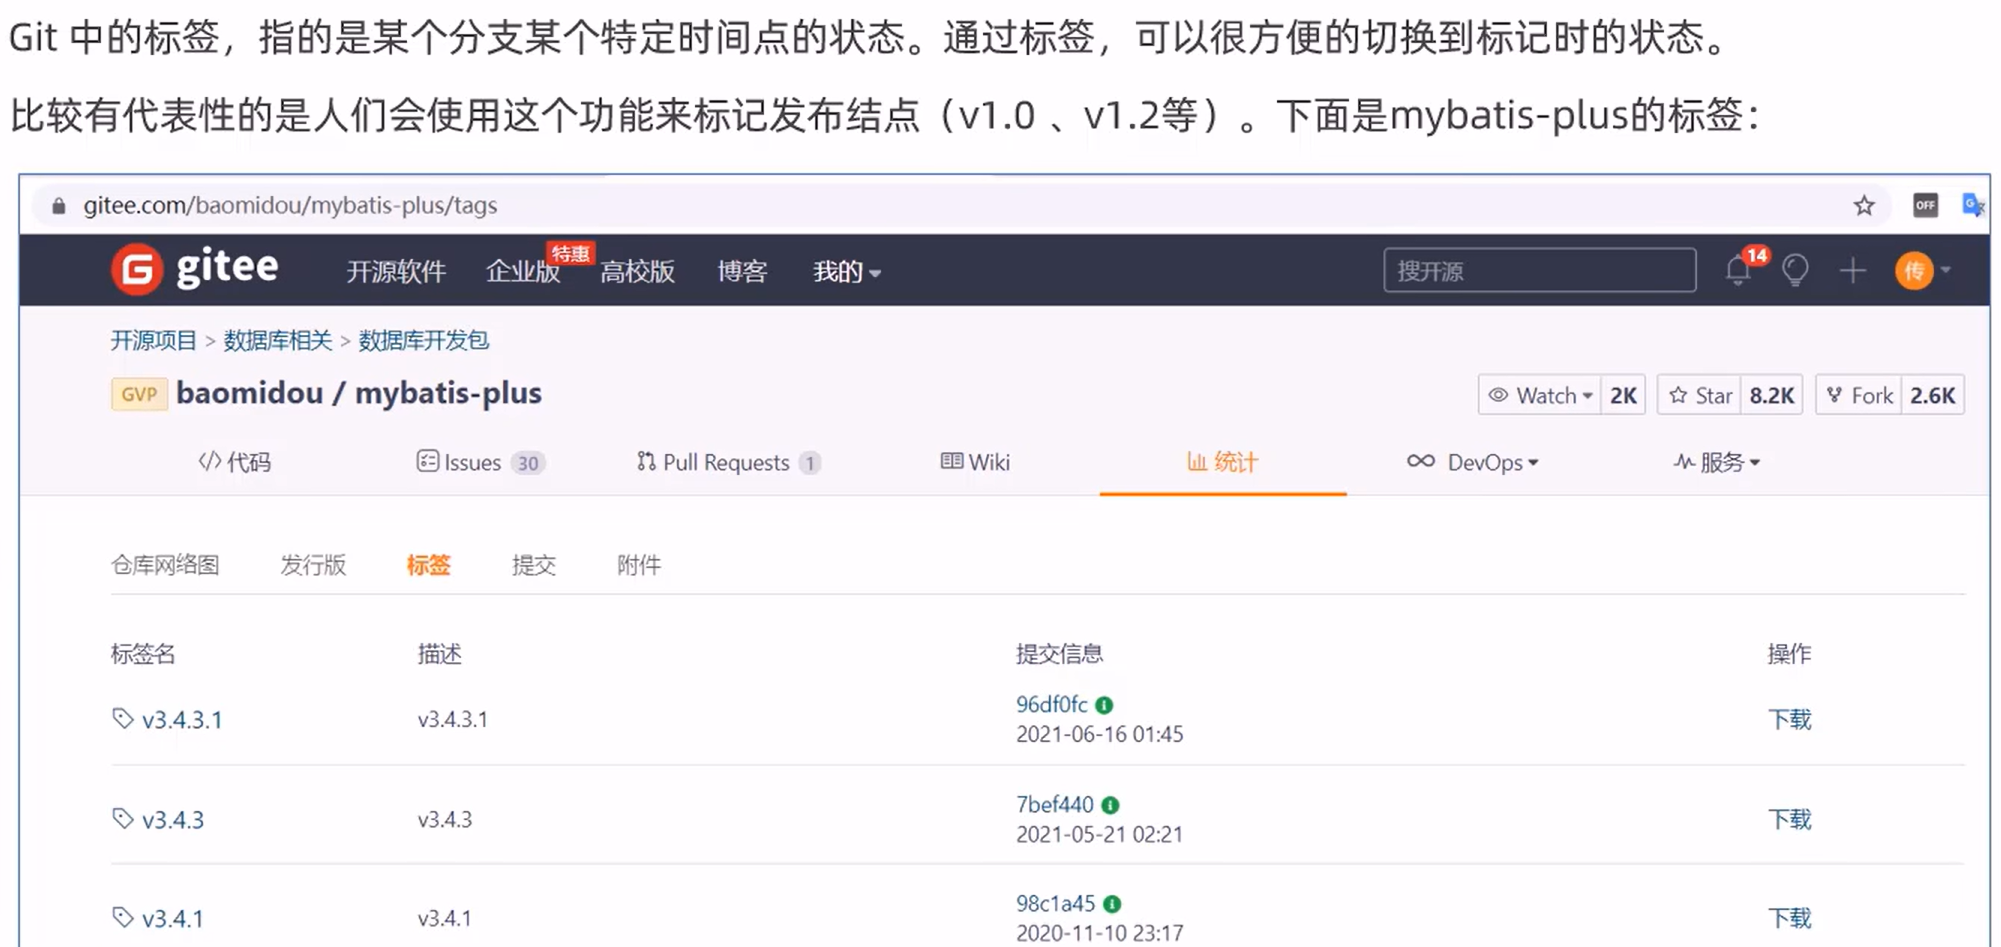The height and width of the screenshot is (947, 2001).
Task: Open the v3.4.3 tag link
Action: click(173, 820)
